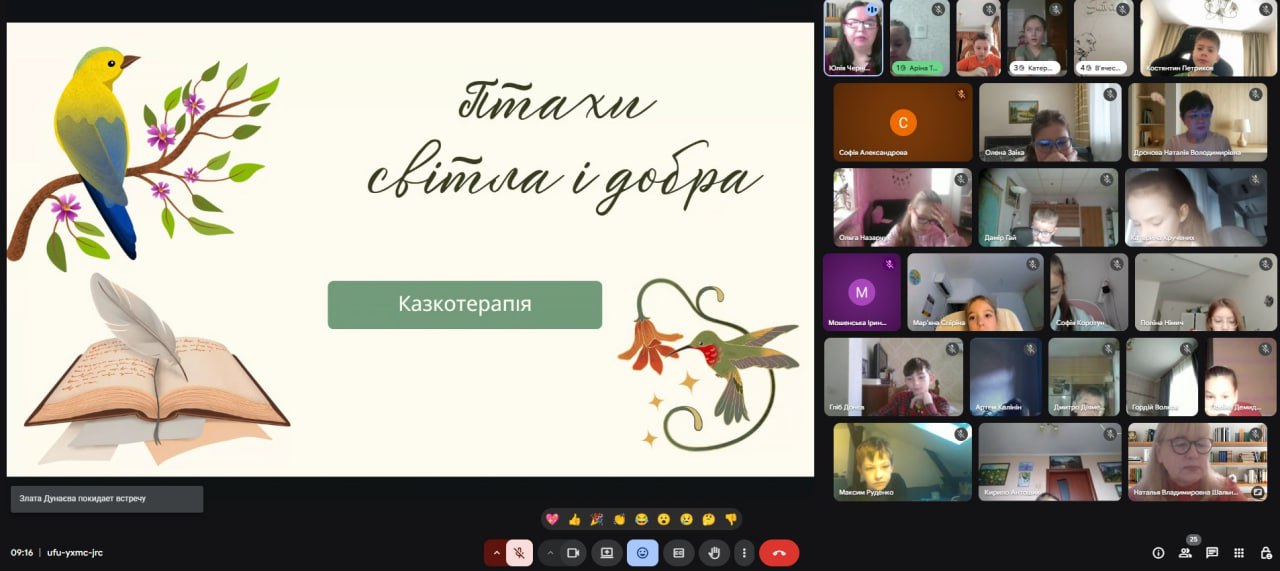Open the three-dot more options menu
This screenshot has width=1280, height=571.
743,552
